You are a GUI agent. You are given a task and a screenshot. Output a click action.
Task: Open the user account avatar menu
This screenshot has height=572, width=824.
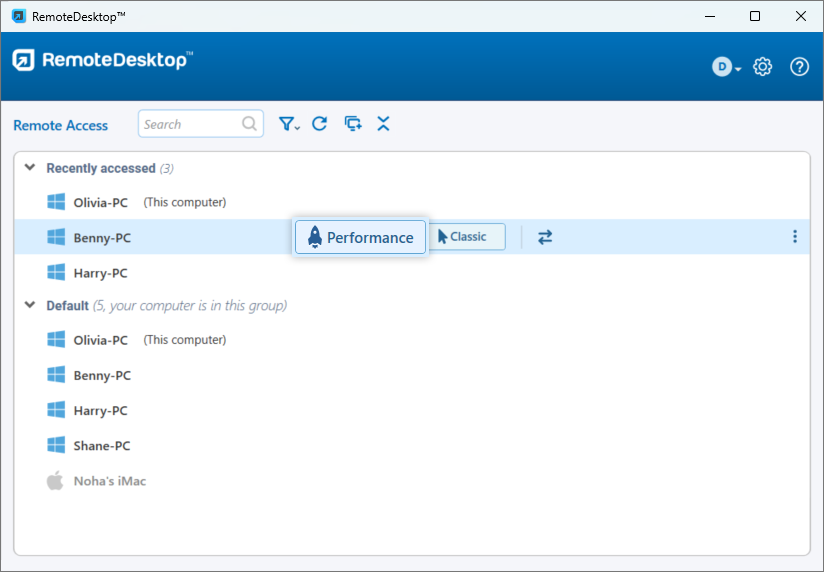point(726,67)
